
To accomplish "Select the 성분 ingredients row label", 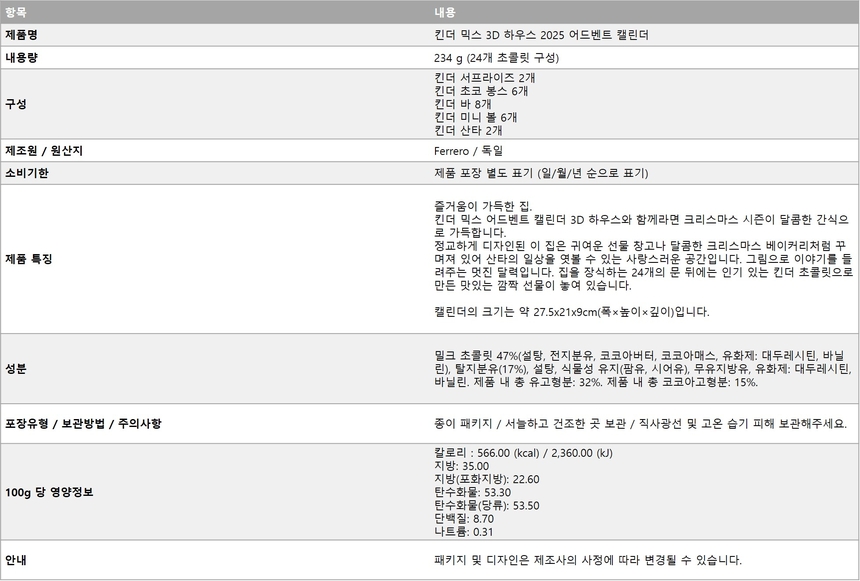I will 15,369.
